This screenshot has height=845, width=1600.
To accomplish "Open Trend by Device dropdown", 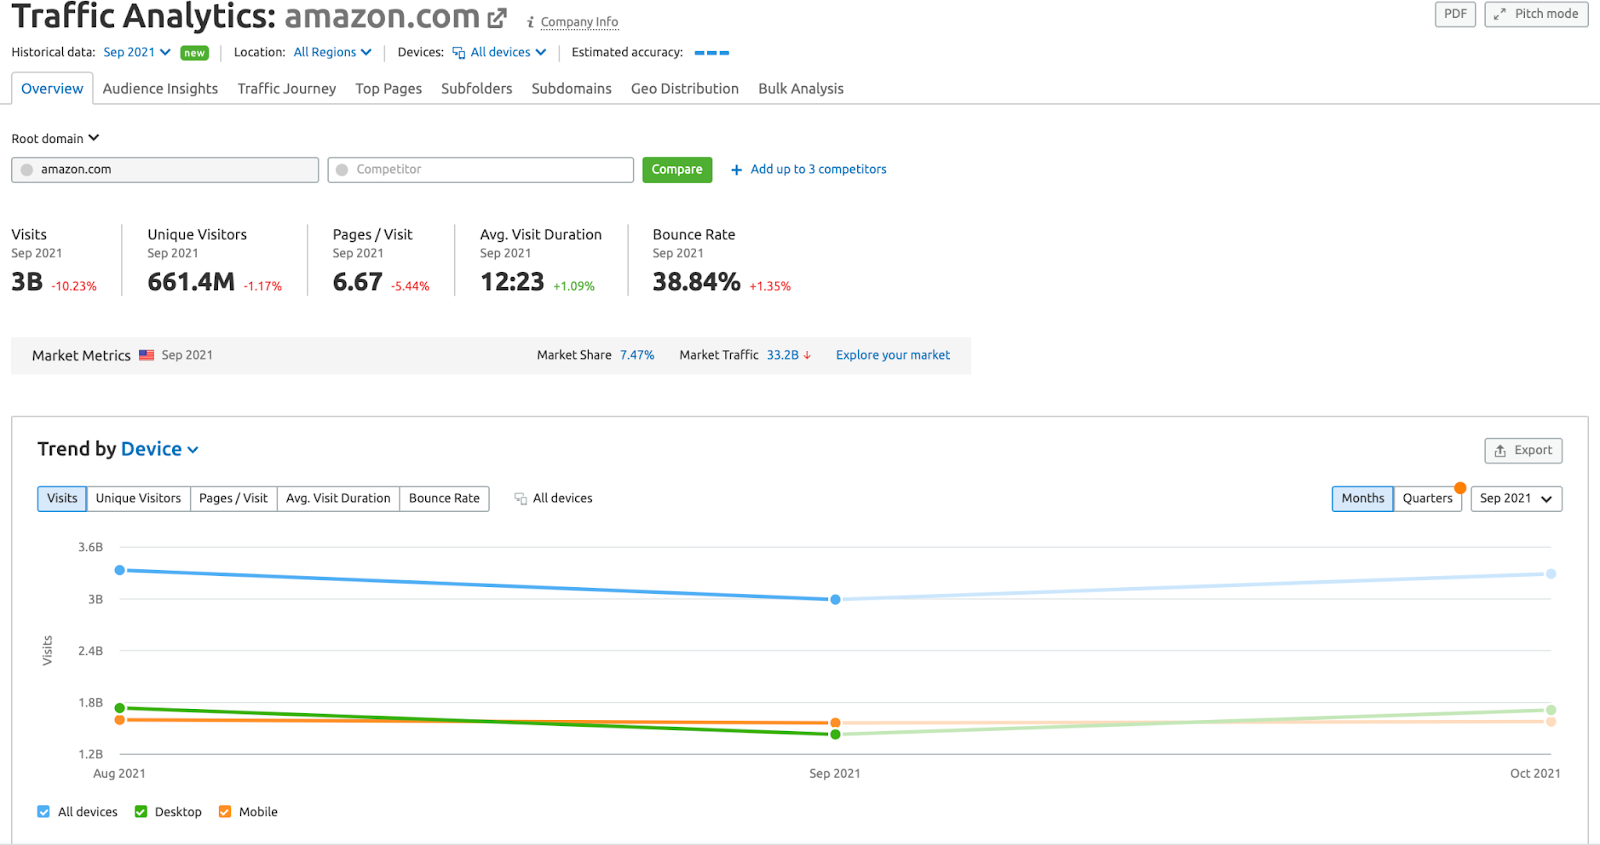I will tap(160, 449).
